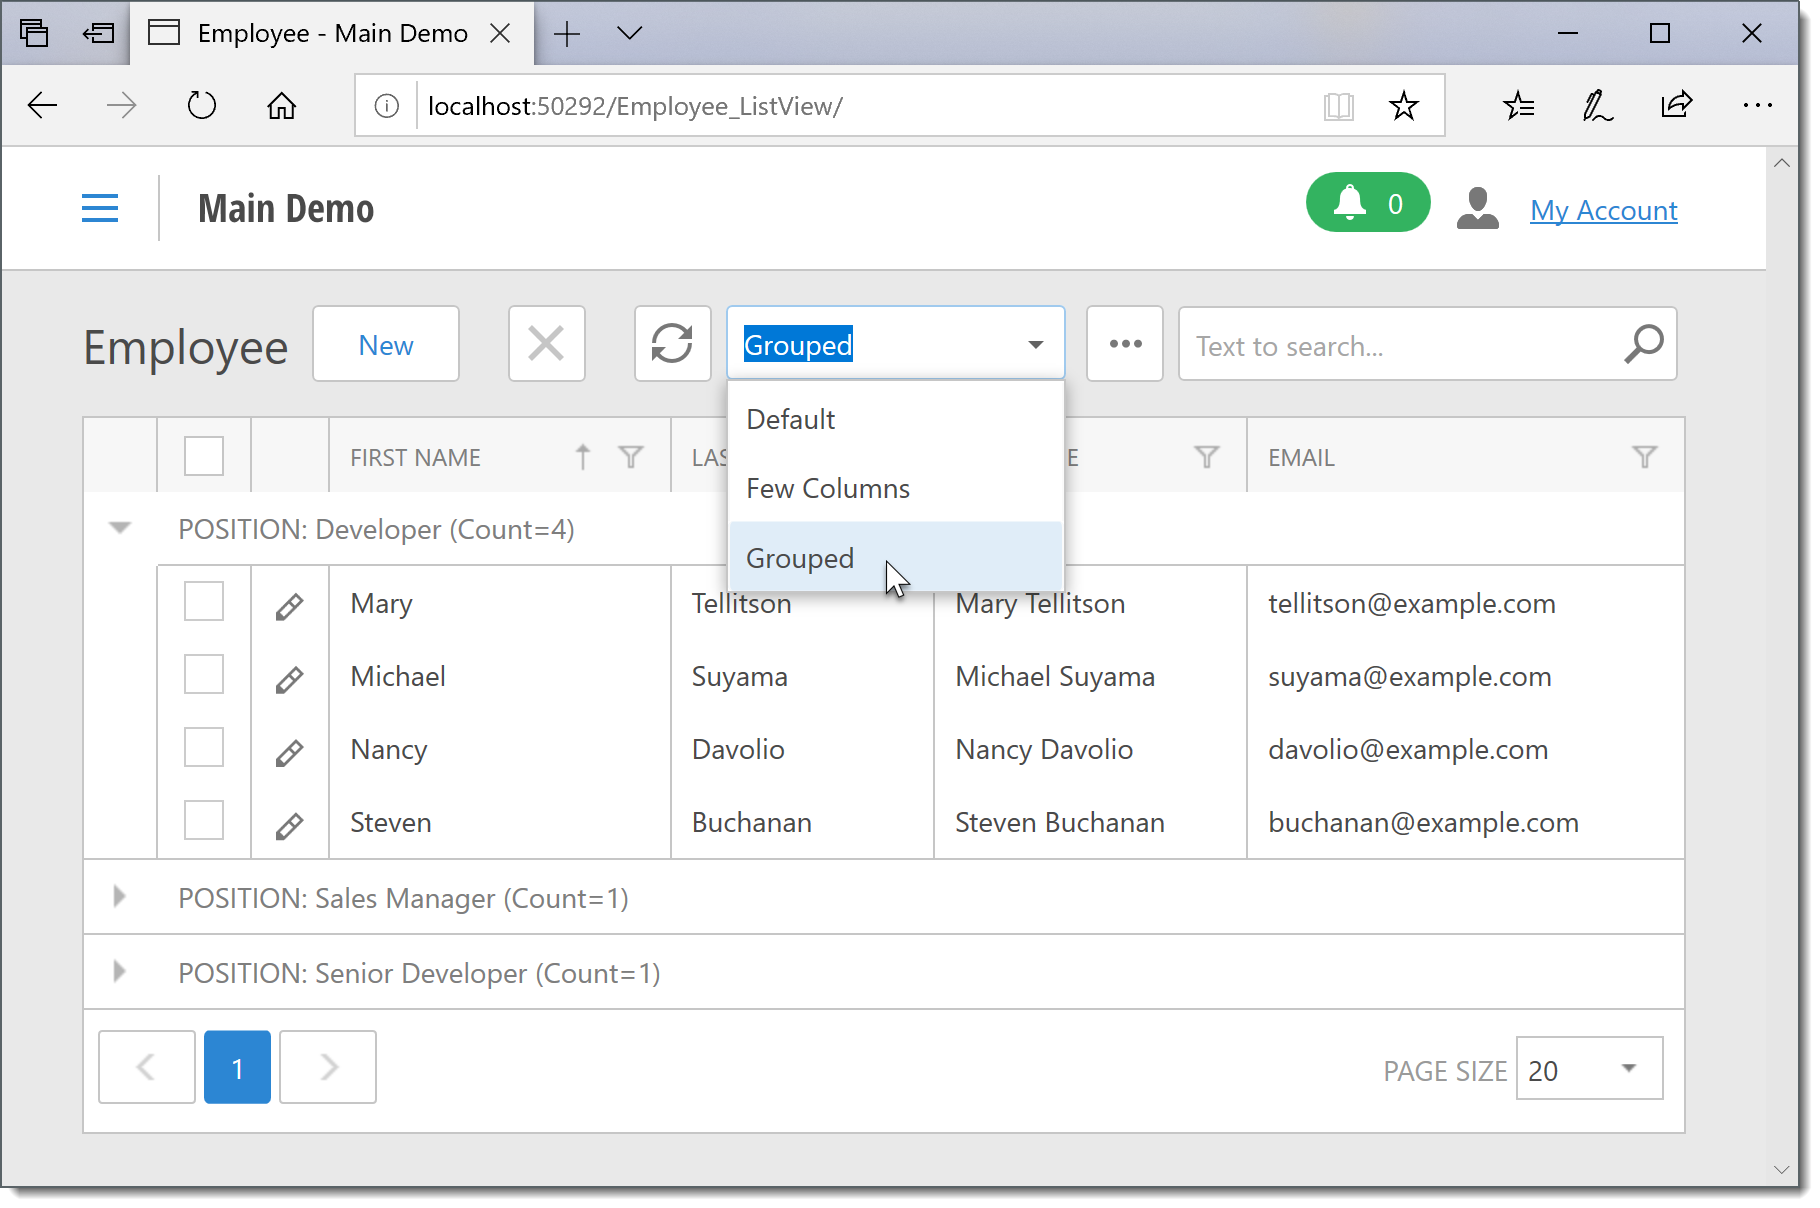Click the notifications bell badge
Image resolution: width=1820 pixels, height=1208 pixels.
(x=1367, y=204)
